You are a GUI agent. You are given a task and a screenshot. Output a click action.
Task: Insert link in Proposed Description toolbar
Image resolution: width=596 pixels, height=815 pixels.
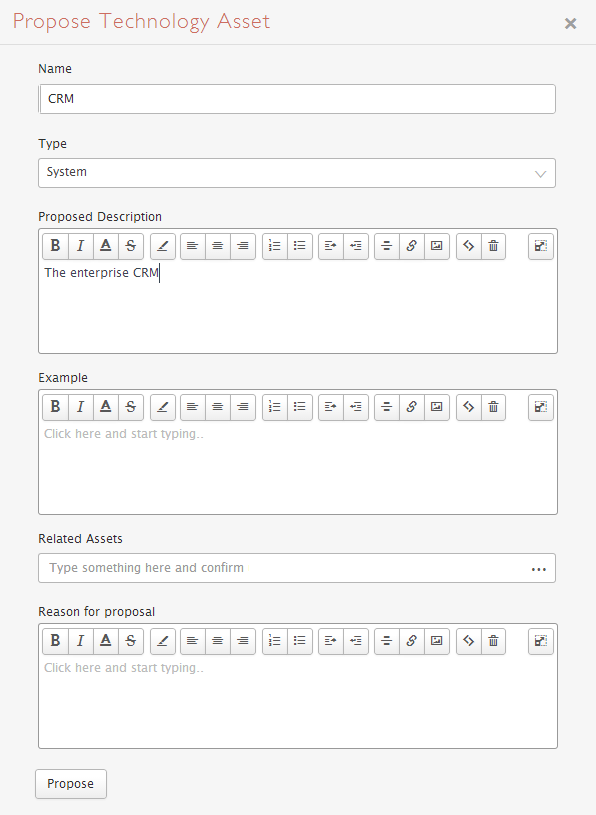[x=412, y=246]
